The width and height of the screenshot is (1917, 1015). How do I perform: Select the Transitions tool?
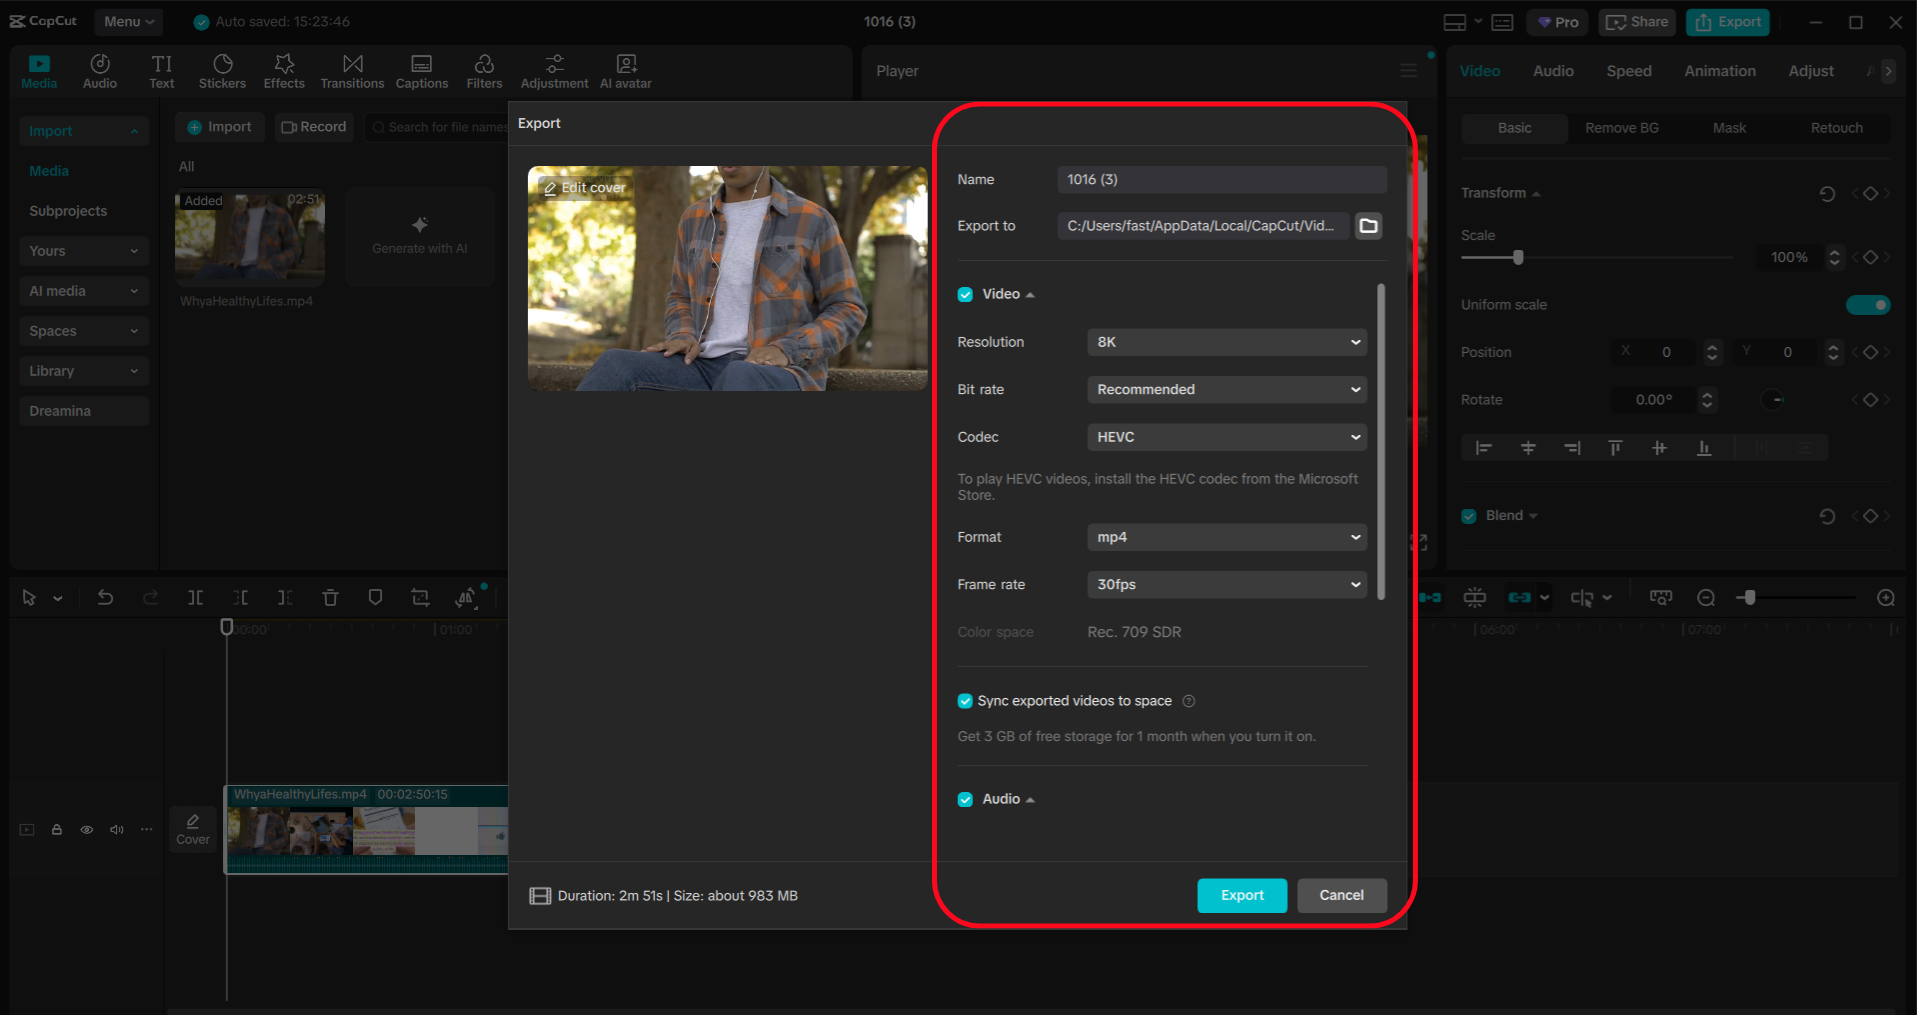pos(352,70)
